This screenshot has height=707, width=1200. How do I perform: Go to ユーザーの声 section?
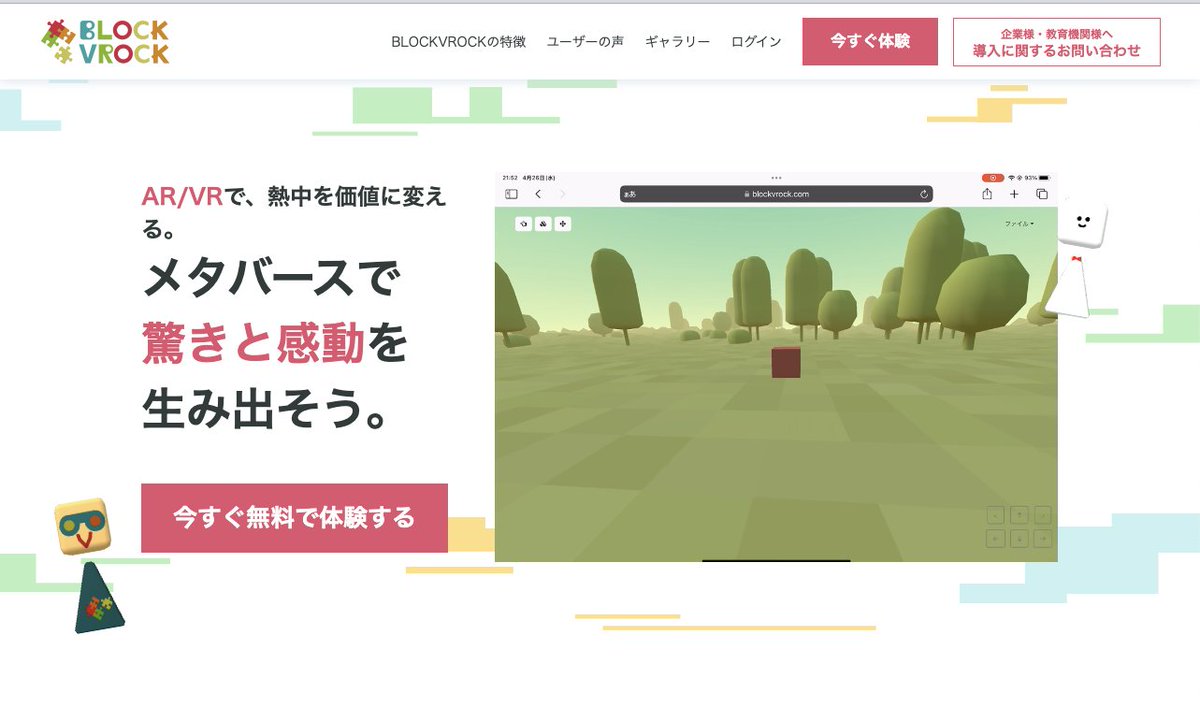point(585,42)
